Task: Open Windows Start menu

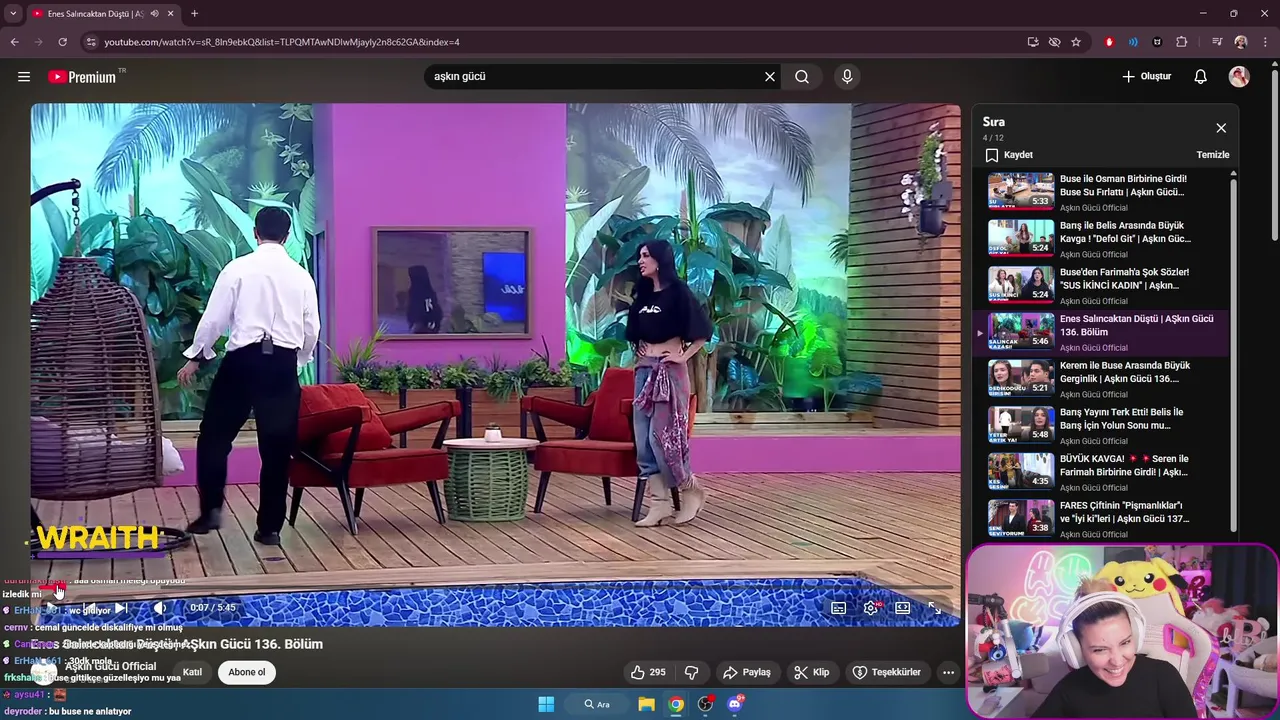Action: click(x=546, y=704)
